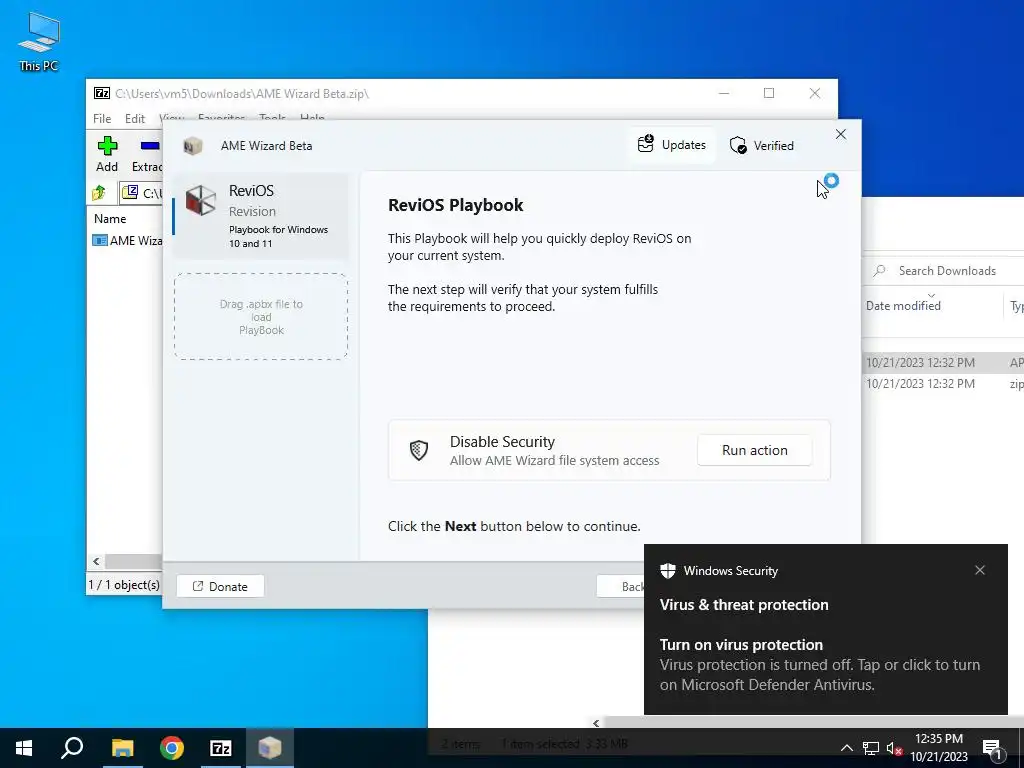Open the Windows Start menu
Screen dimensions: 1024x768
24,748
